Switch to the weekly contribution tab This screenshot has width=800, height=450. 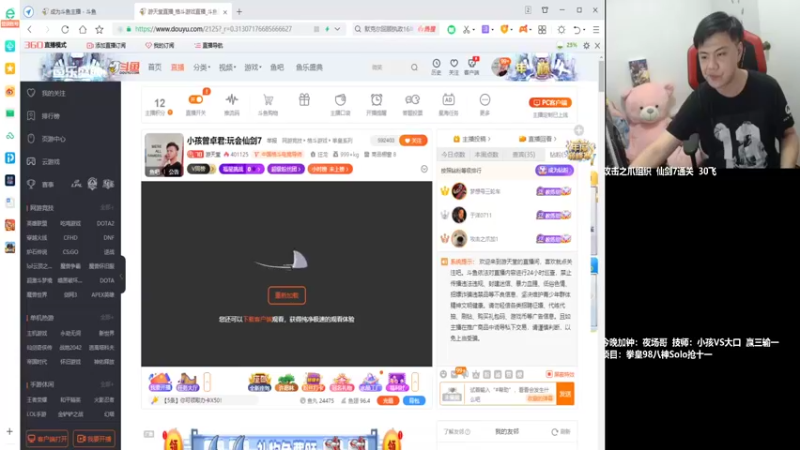pos(486,154)
